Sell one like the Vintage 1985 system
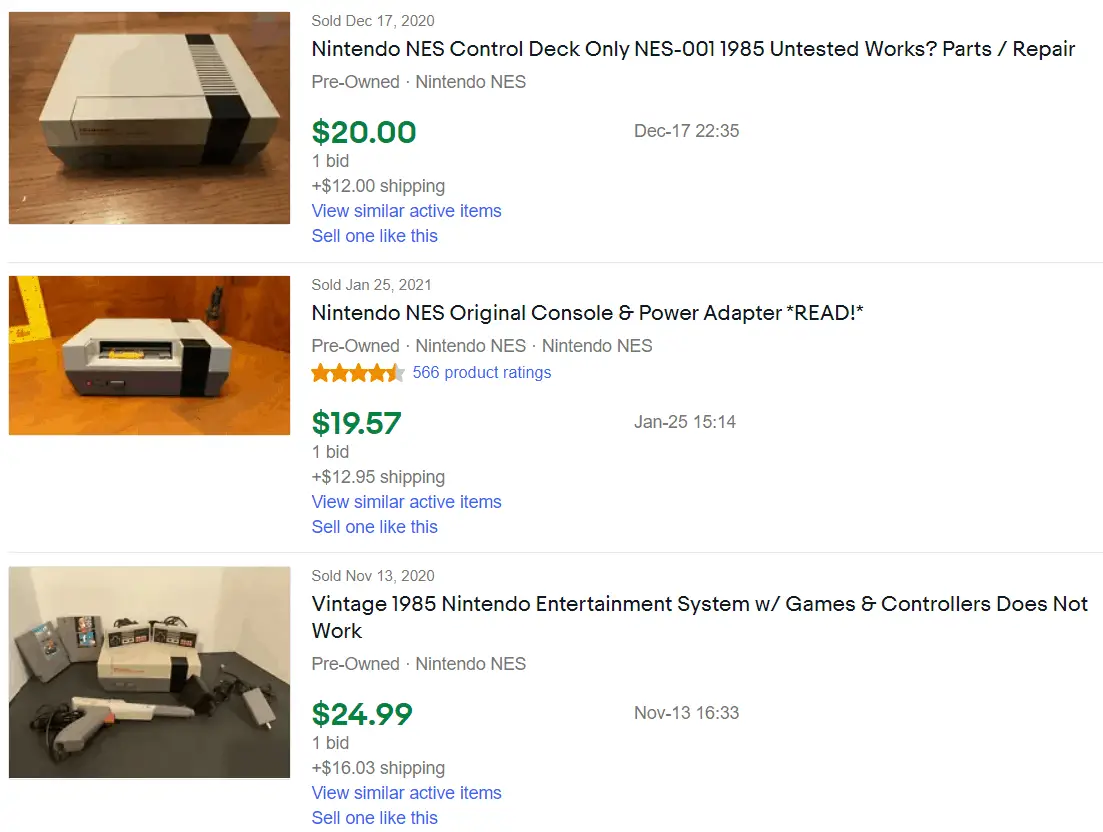This screenshot has width=1103, height=832. 374,817
